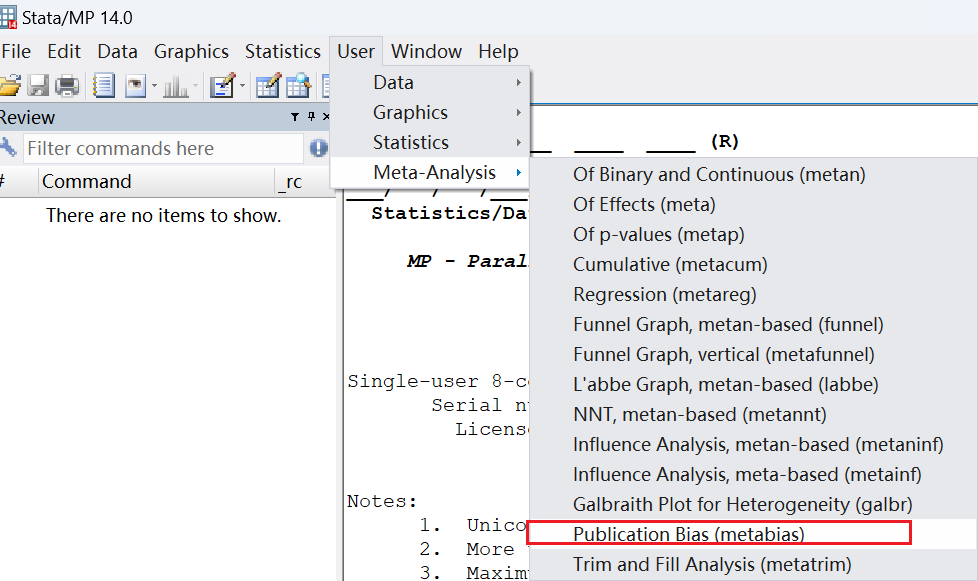Expand Data submenu under User menu
Image resolution: width=978 pixels, height=581 pixels.
pos(430,82)
